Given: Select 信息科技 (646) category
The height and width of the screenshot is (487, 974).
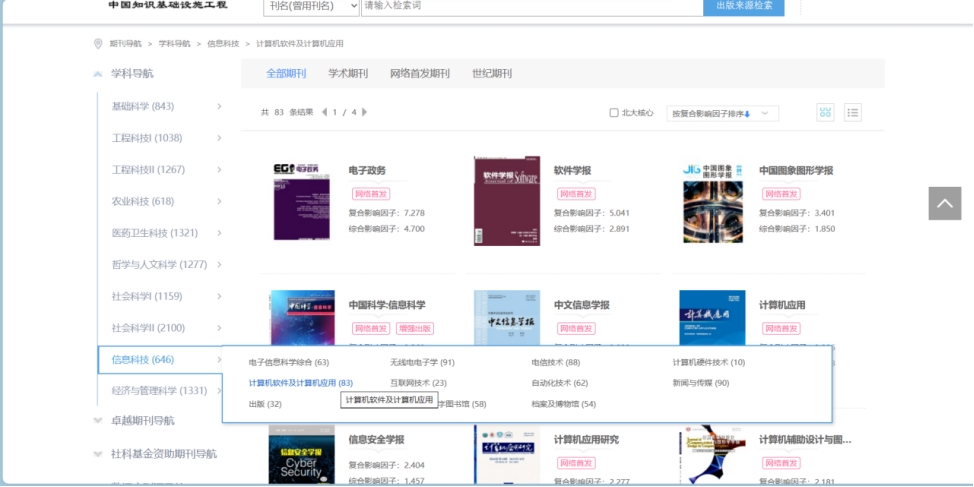Looking at the screenshot, I should pyautogui.click(x=160, y=360).
